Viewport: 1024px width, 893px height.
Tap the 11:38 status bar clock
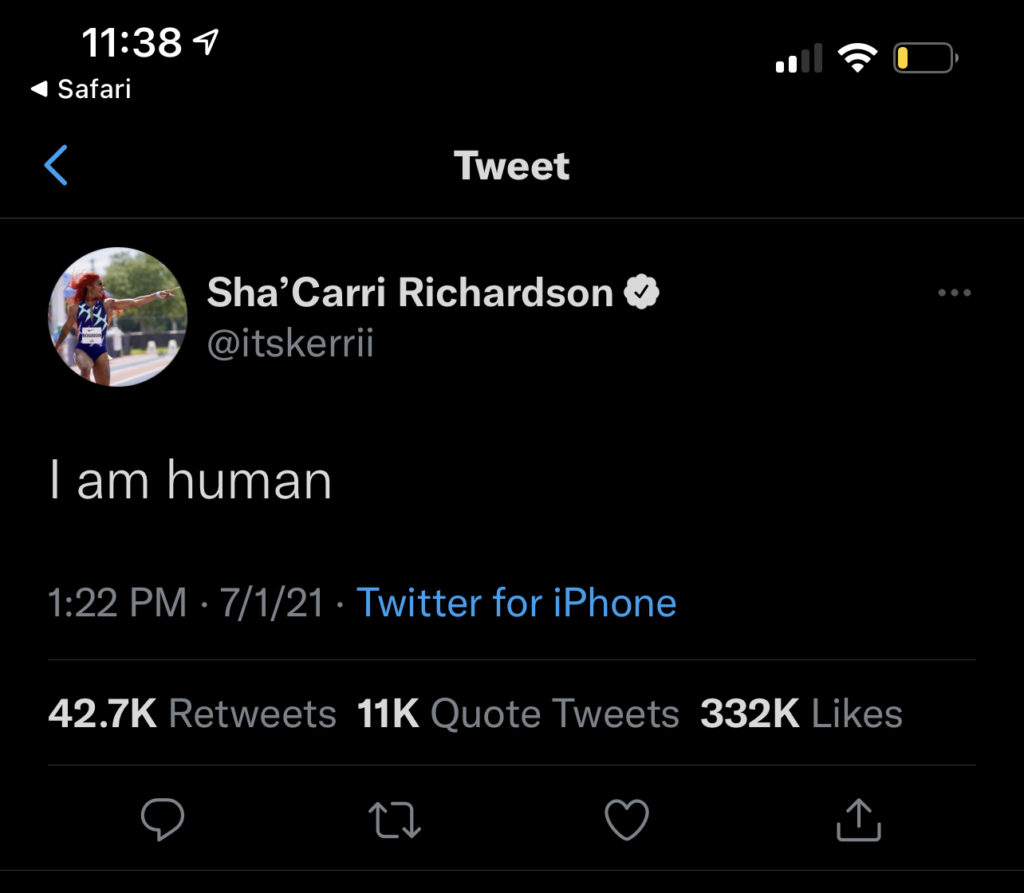[131, 43]
